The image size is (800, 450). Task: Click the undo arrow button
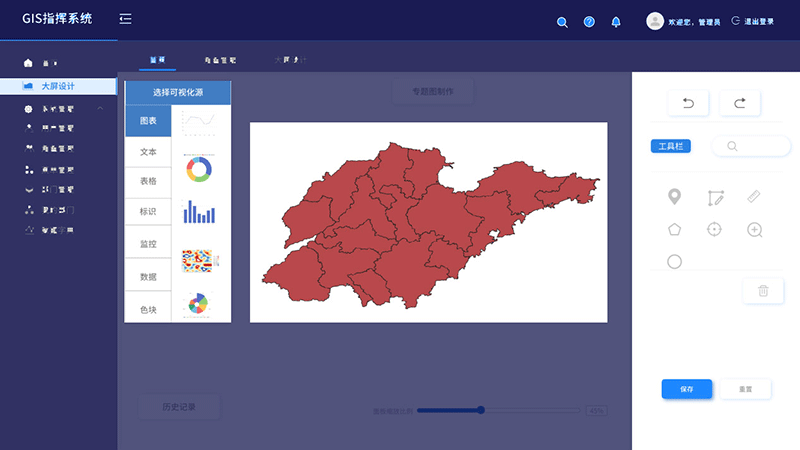click(x=688, y=103)
